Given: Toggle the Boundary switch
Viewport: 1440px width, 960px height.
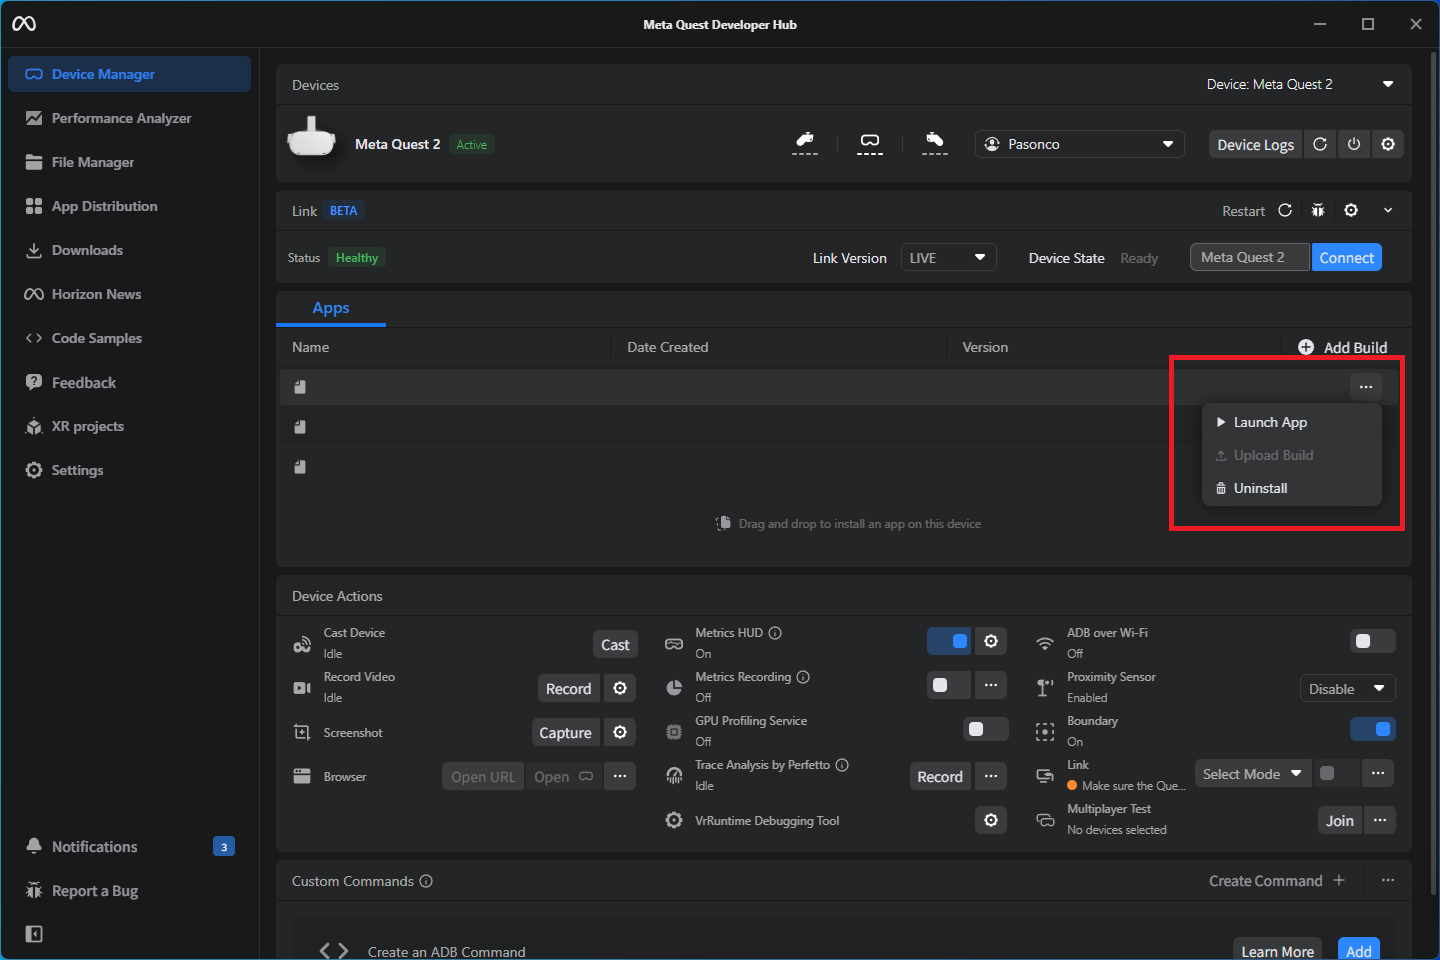Looking at the screenshot, I should (x=1373, y=729).
